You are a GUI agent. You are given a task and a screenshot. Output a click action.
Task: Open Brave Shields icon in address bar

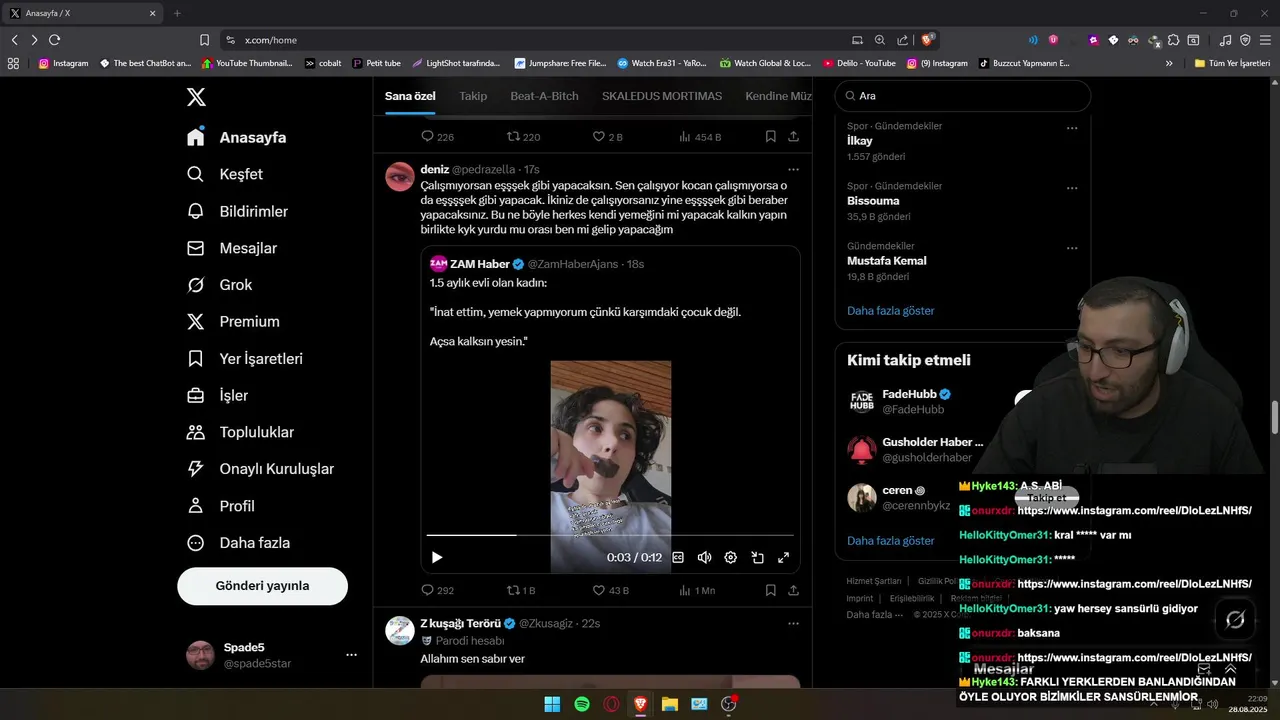(x=928, y=40)
